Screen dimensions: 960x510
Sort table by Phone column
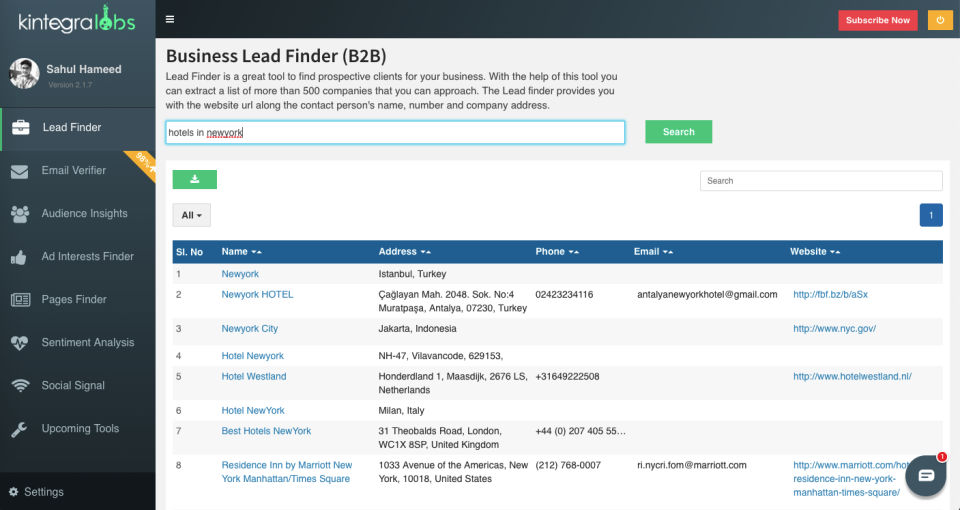tap(557, 252)
